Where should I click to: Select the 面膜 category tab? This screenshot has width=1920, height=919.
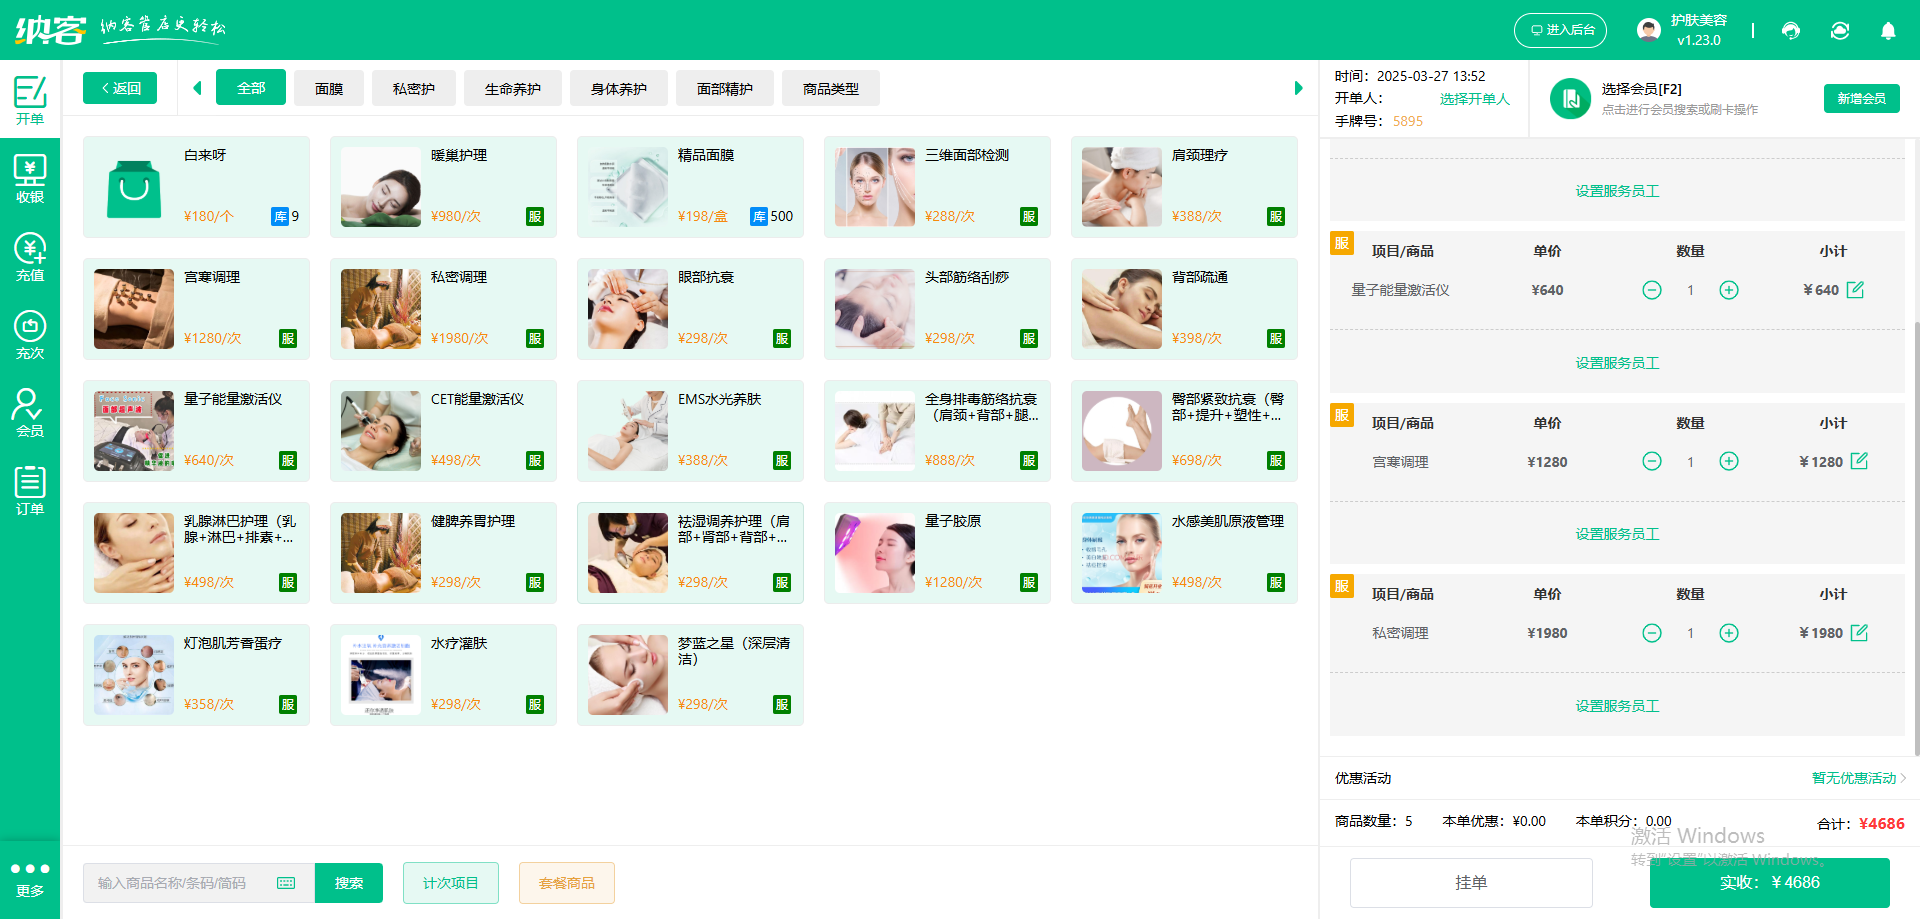(x=329, y=88)
